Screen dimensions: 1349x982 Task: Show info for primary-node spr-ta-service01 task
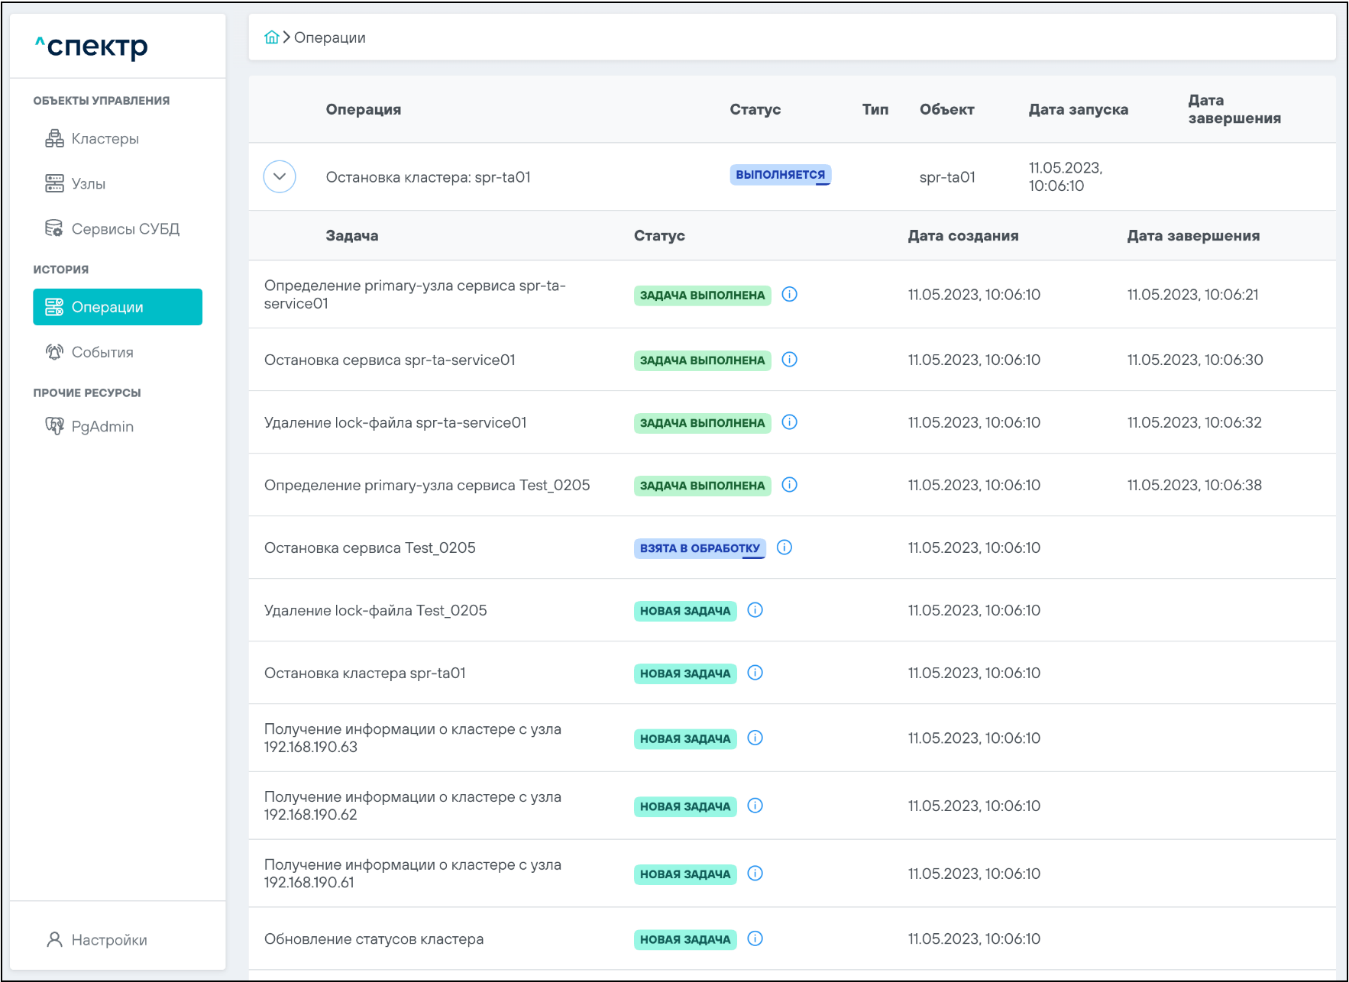(789, 294)
